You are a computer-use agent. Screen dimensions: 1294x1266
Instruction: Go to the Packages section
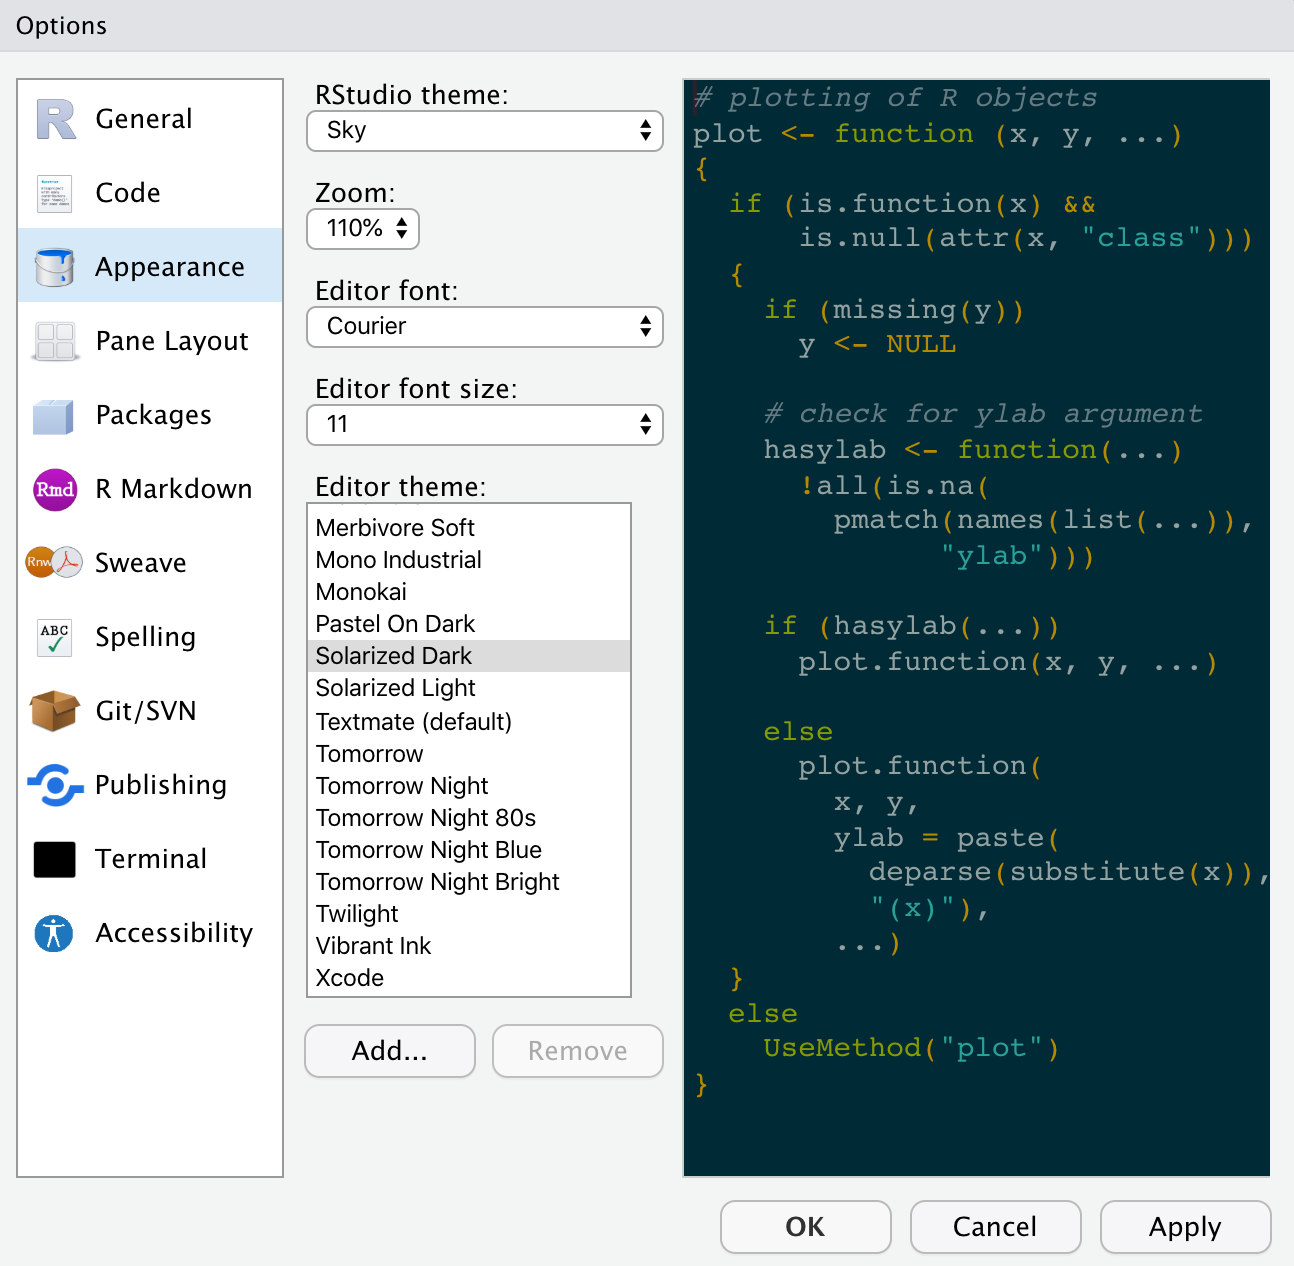tap(150, 415)
